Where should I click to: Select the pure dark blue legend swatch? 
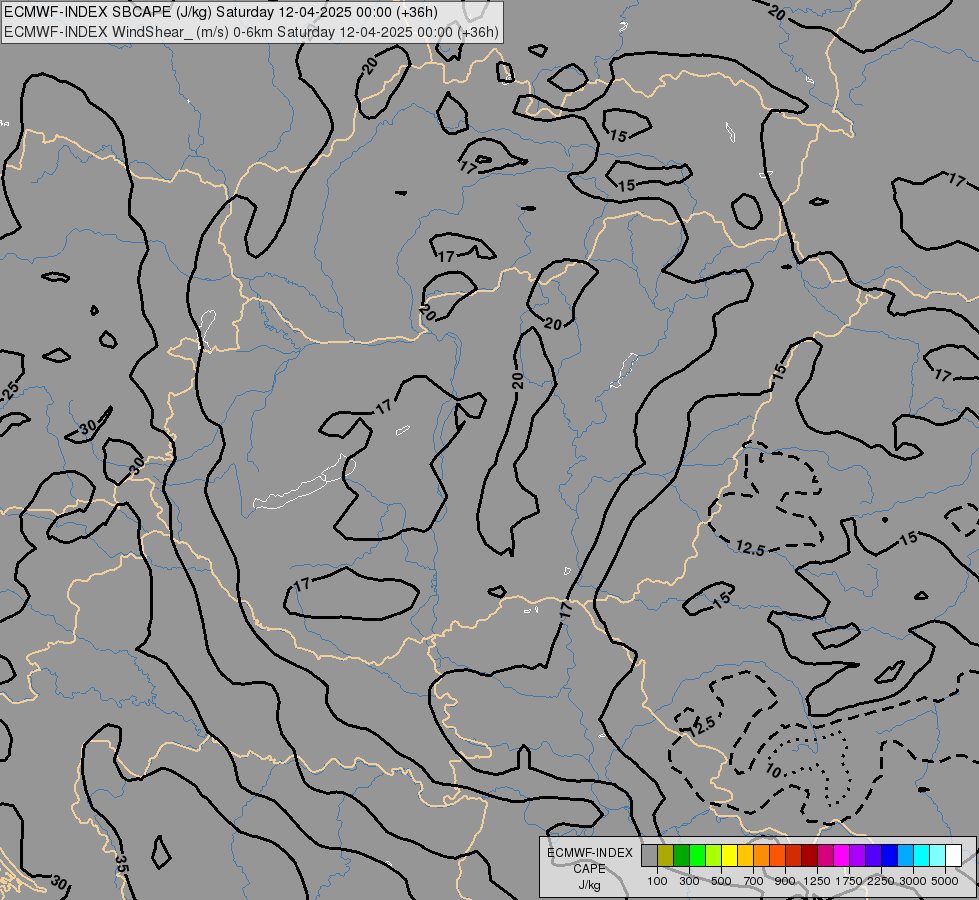(890, 855)
